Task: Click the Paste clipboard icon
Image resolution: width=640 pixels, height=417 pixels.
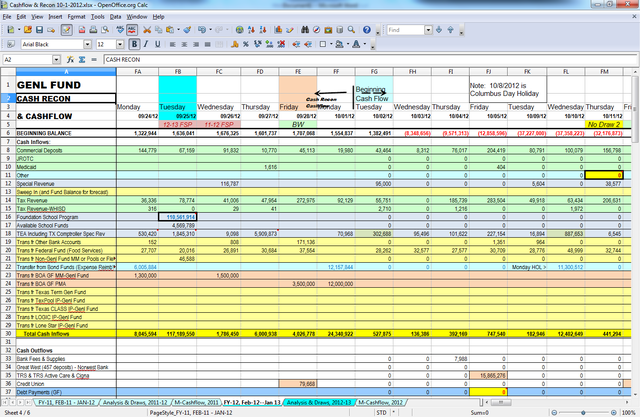Action: 170,30
